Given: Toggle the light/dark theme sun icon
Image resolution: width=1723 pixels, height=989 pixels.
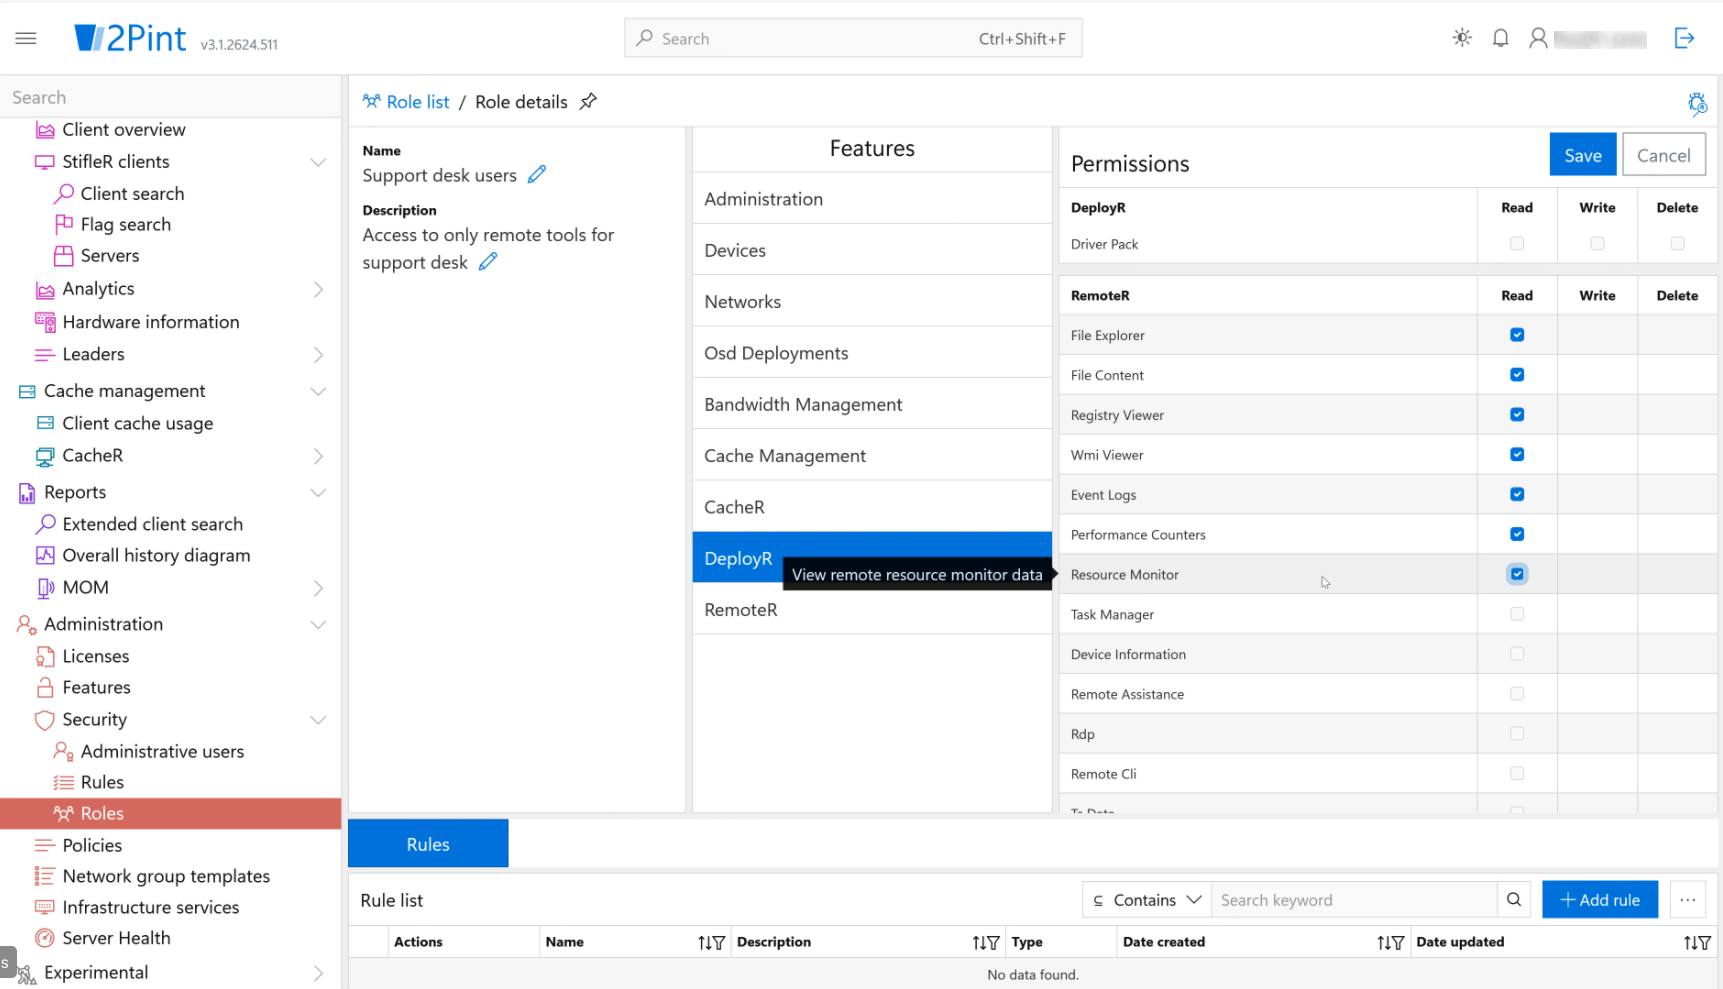Looking at the screenshot, I should (1462, 38).
